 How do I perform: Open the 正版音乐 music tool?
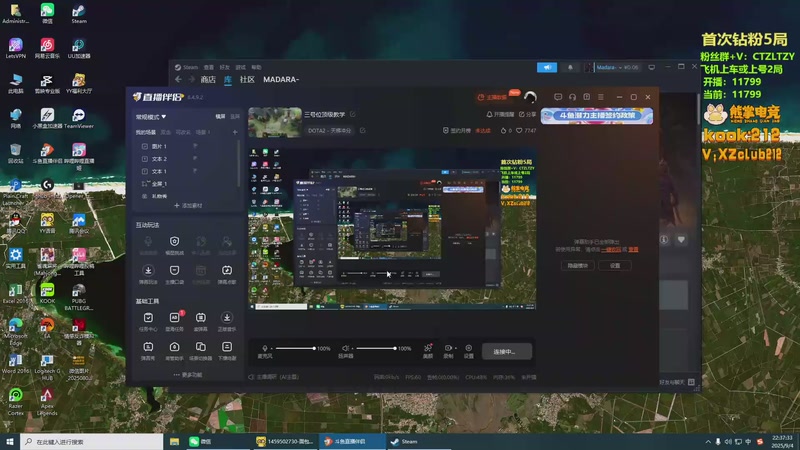point(227,321)
